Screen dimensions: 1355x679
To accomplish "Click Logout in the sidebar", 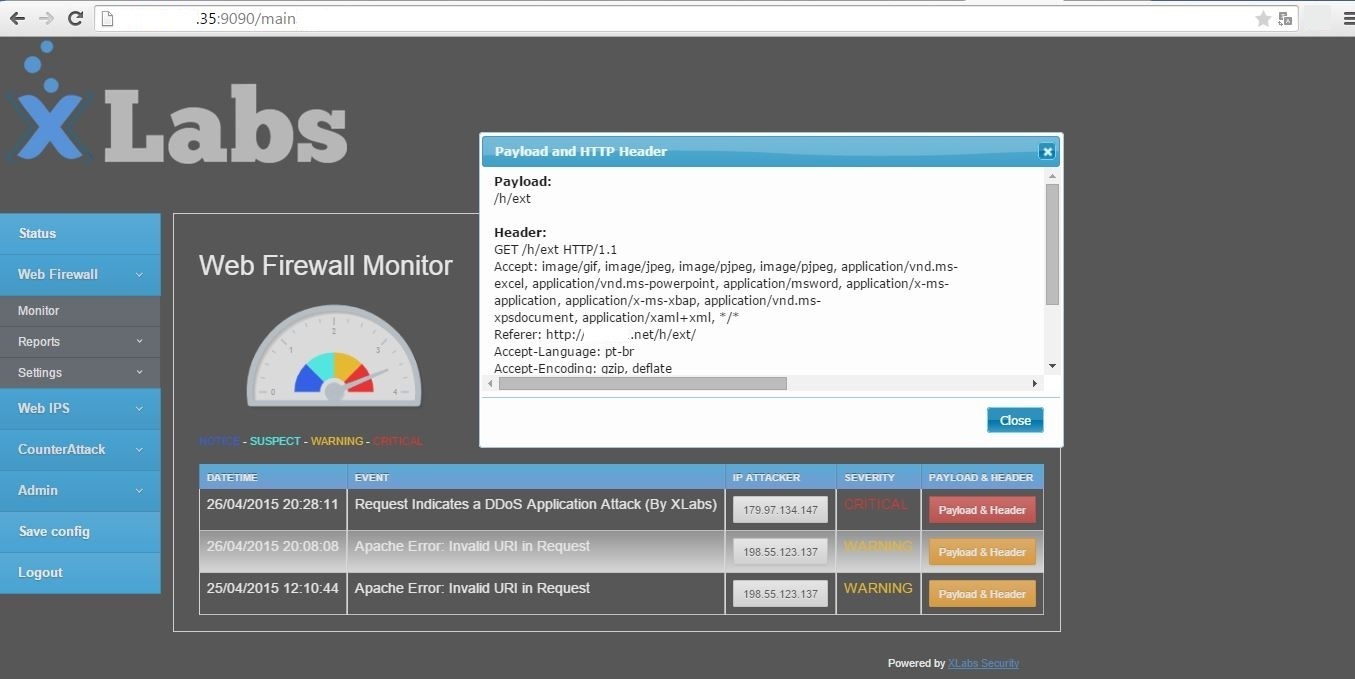I will click(x=80, y=572).
